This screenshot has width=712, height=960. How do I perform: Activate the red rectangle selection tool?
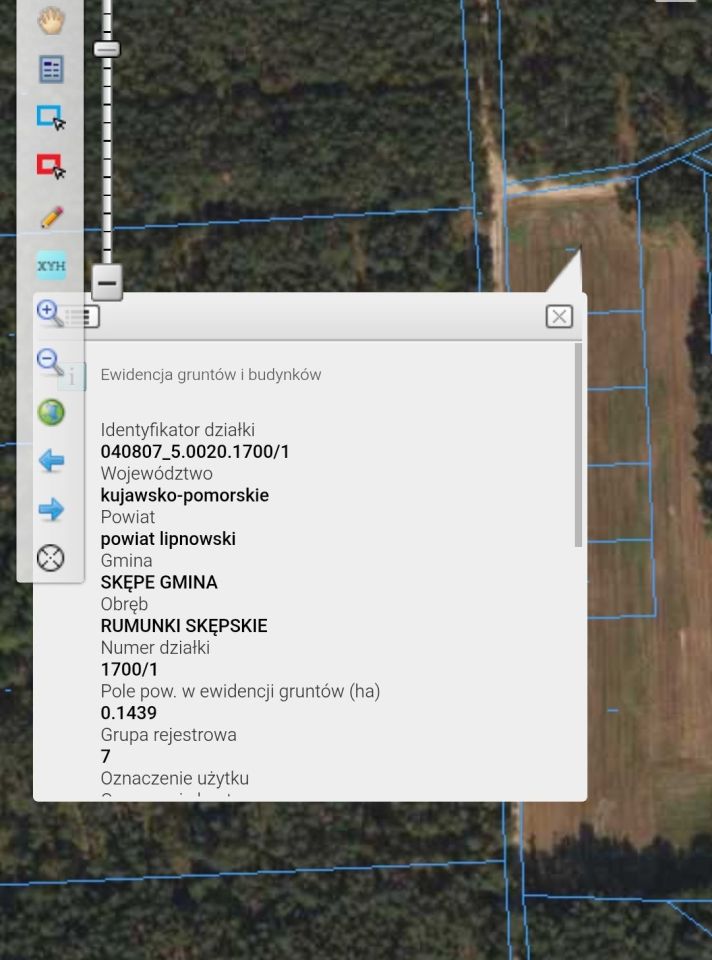tap(51, 166)
